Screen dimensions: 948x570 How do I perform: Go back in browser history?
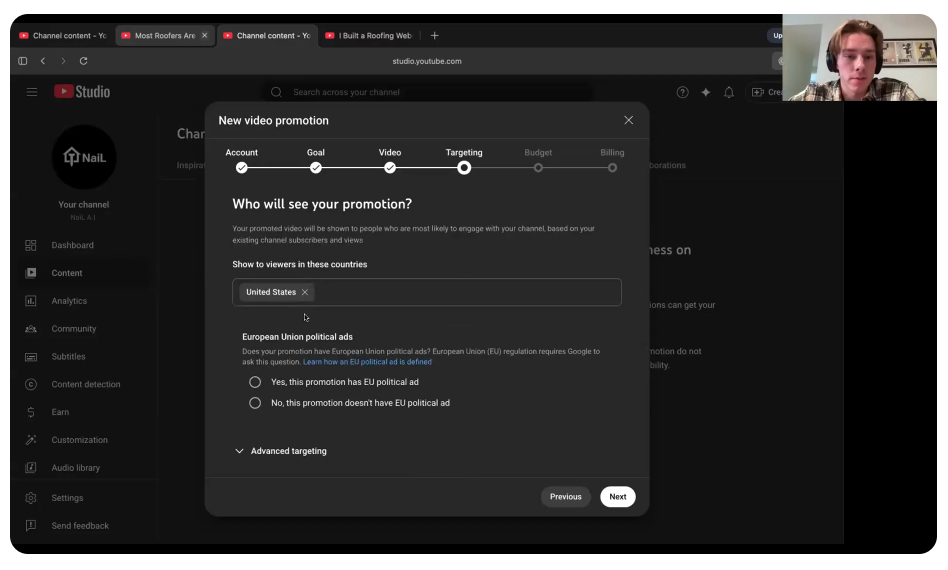tap(43, 61)
